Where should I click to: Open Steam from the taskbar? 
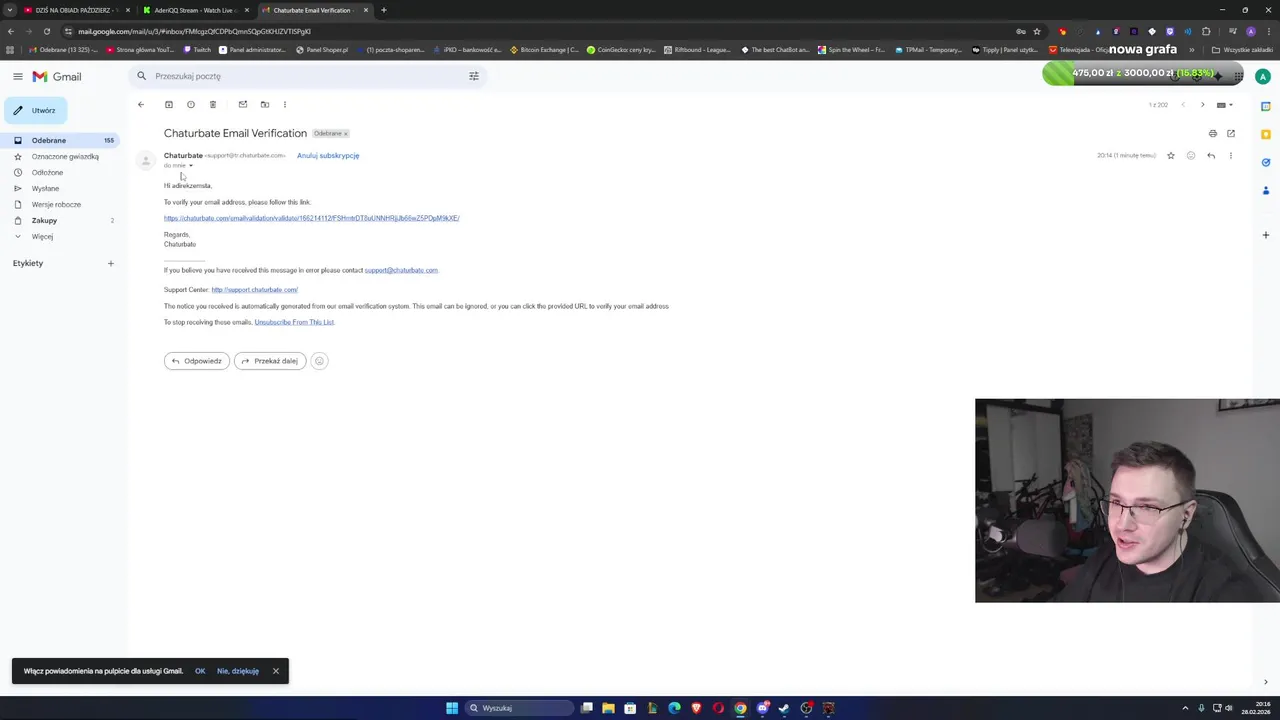click(x=784, y=708)
